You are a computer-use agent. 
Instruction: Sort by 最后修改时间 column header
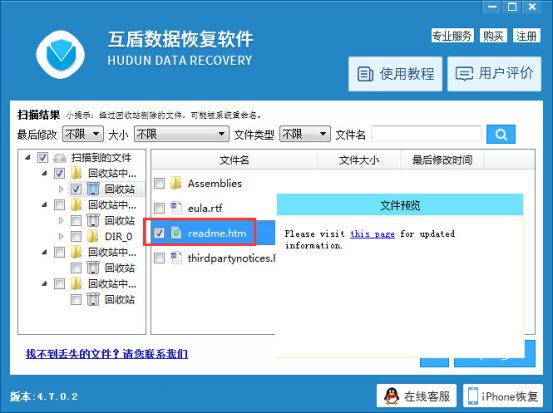442,160
